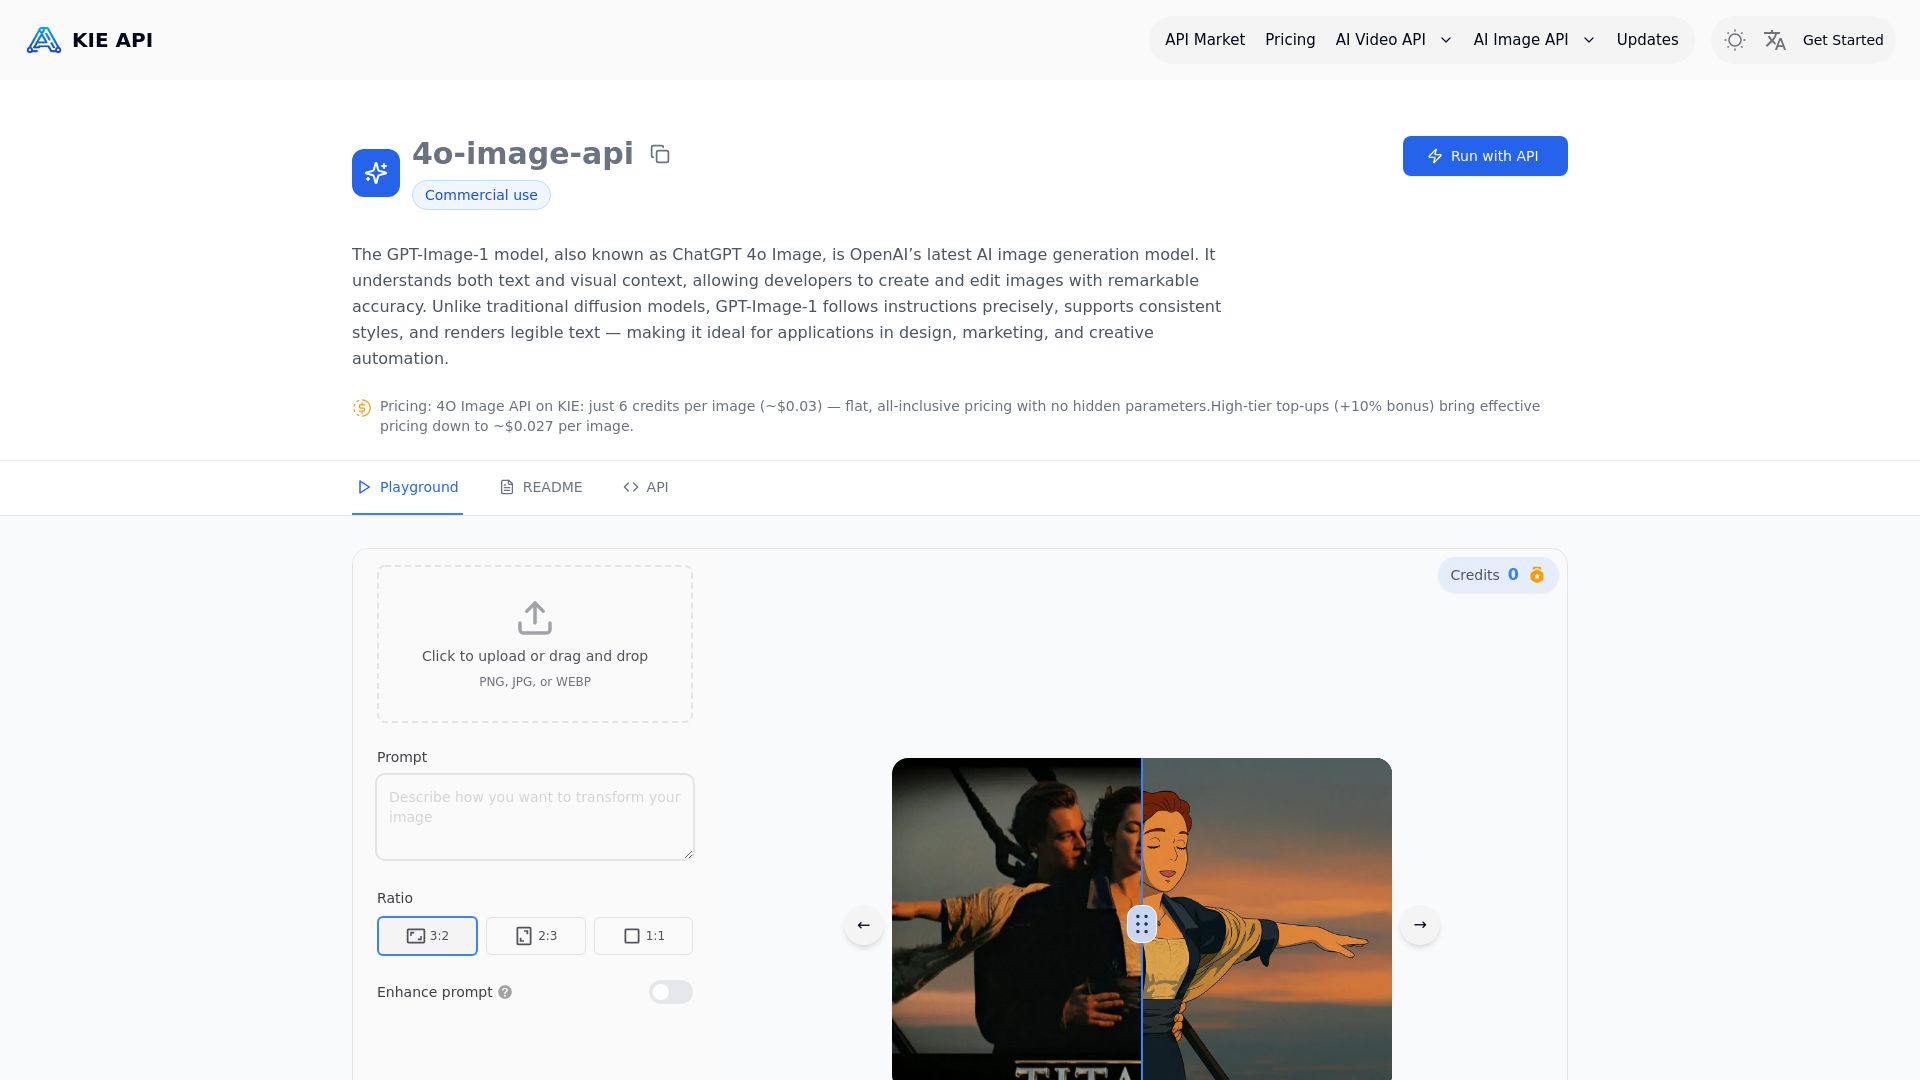Screen dimensions: 1920x1080
Task: Click the KIE API logo icon
Action: coord(44,40)
